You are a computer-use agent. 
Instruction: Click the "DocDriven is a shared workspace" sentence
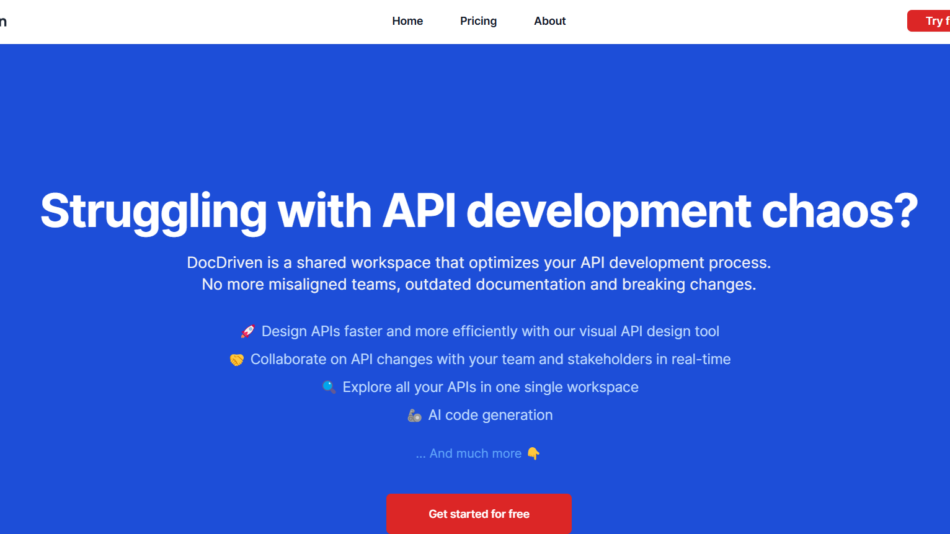tap(478, 263)
